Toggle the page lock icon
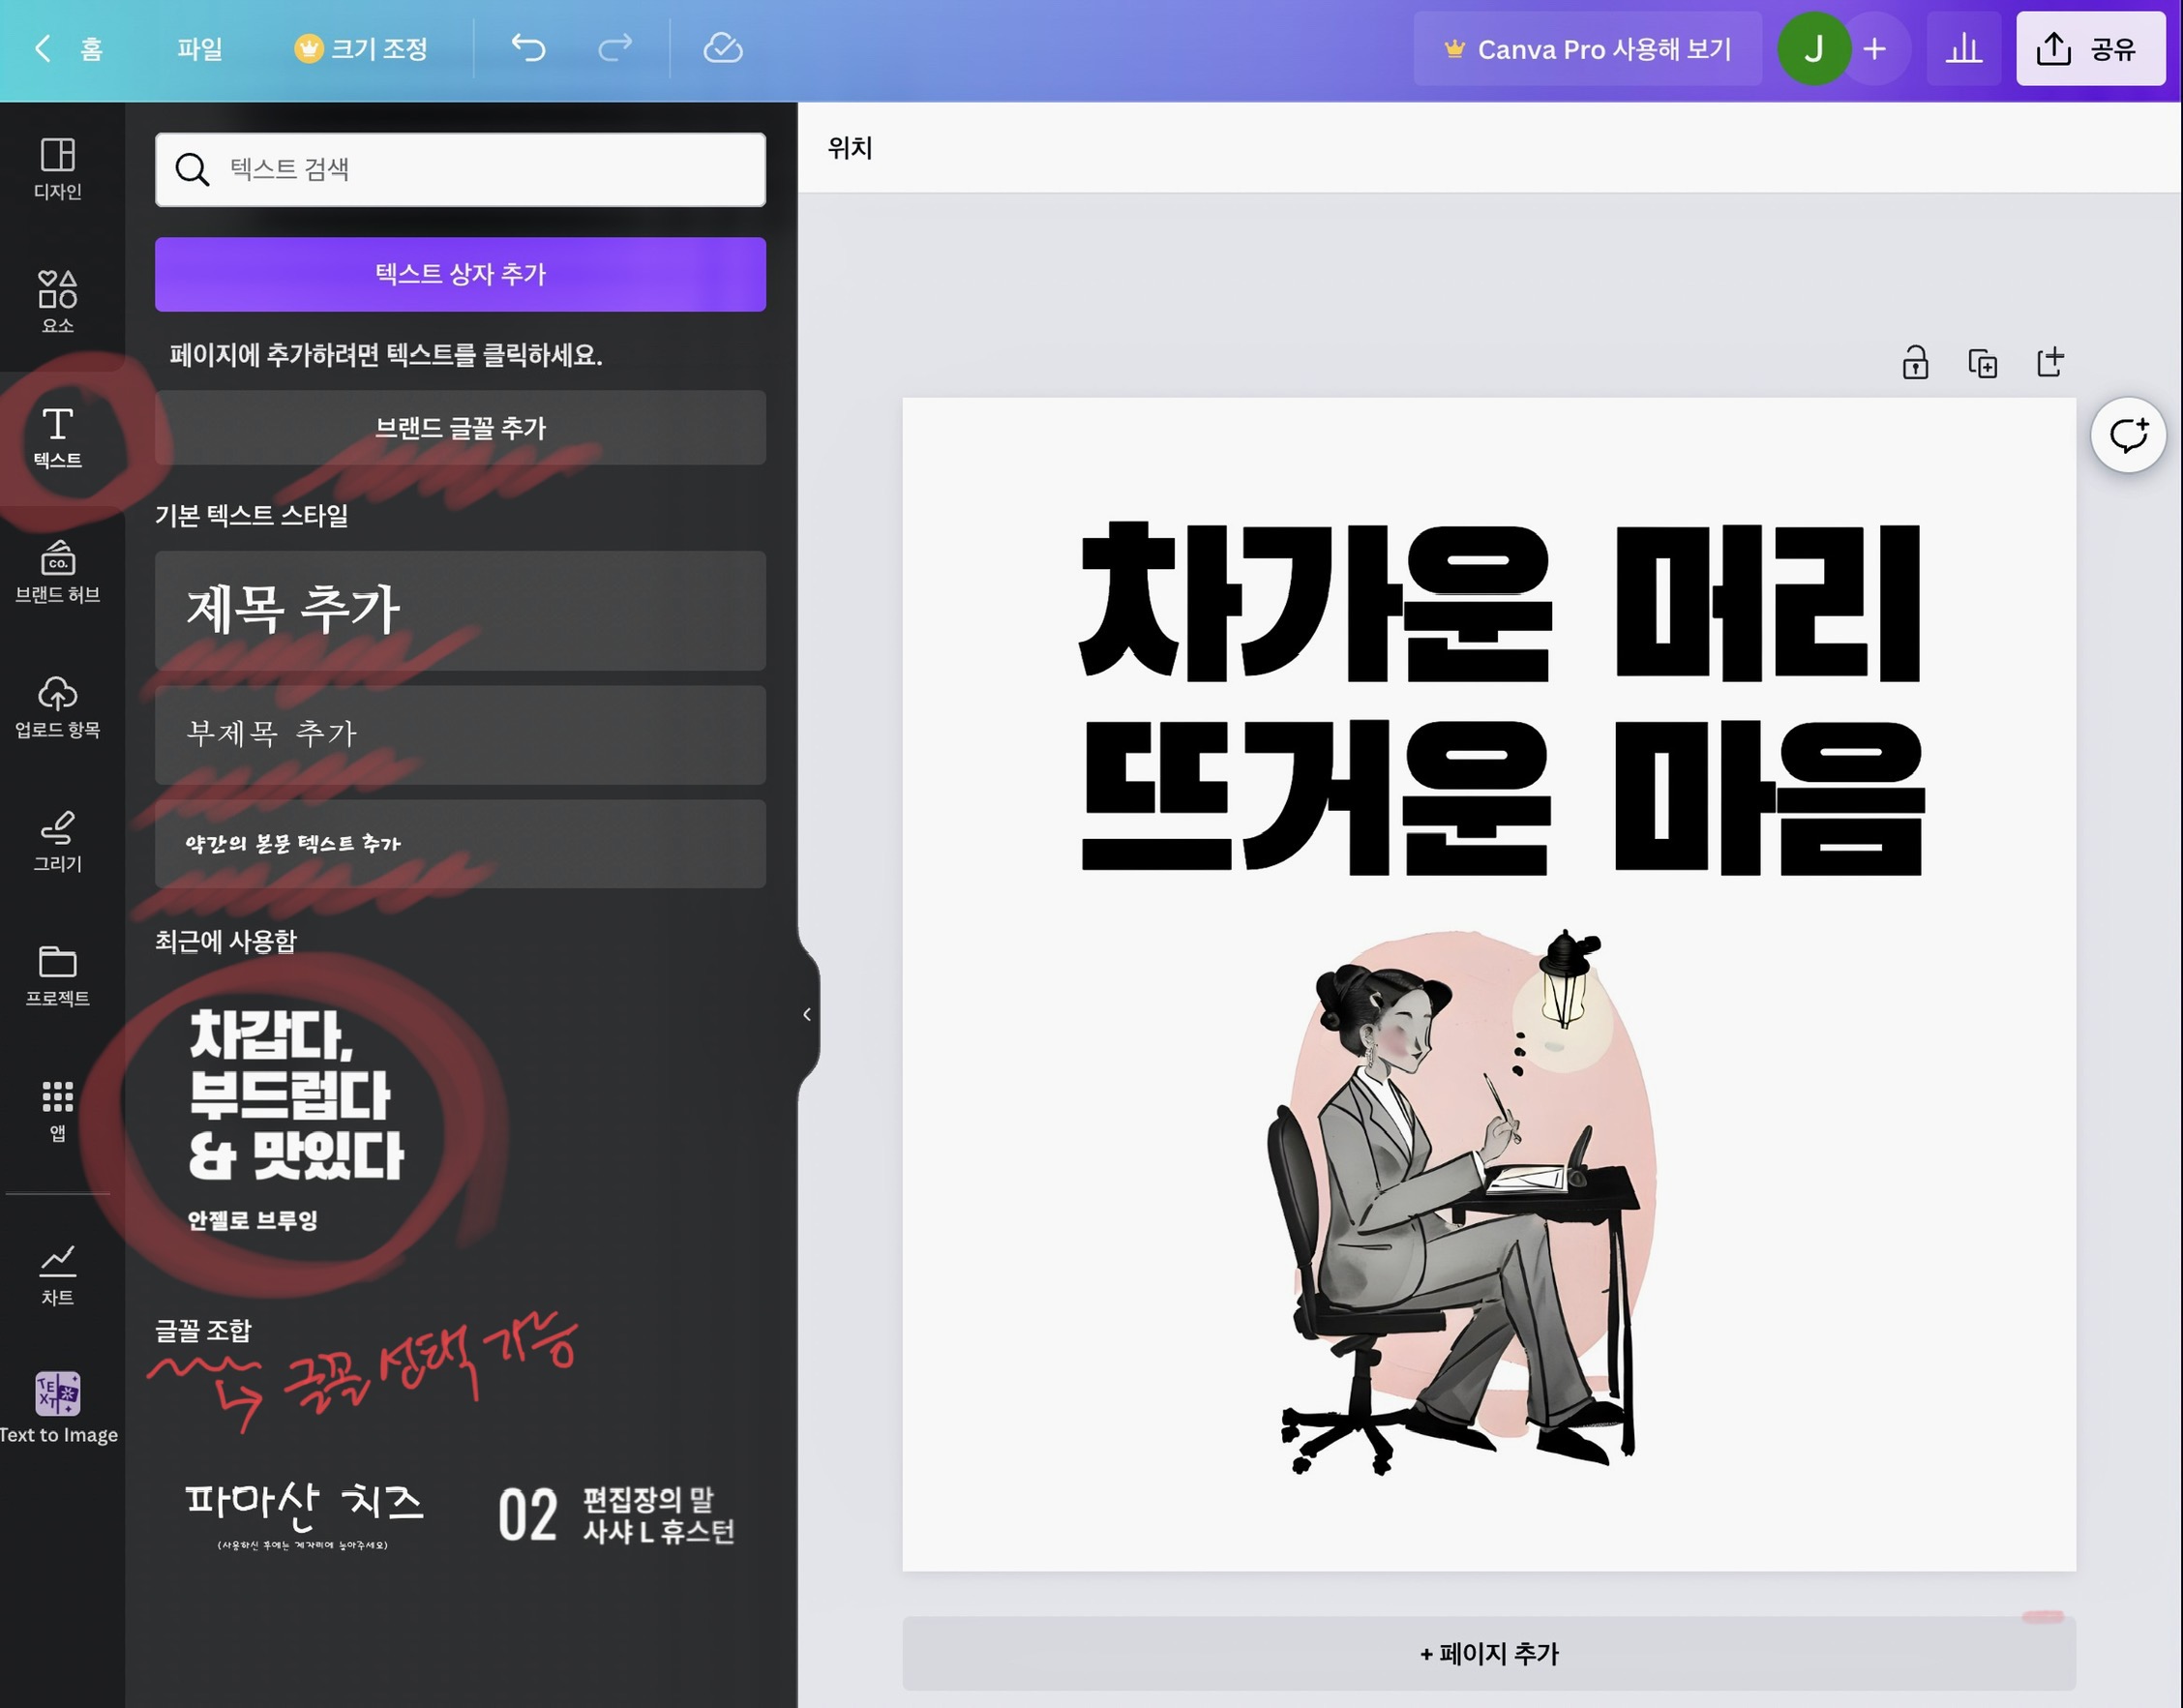 [1914, 362]
